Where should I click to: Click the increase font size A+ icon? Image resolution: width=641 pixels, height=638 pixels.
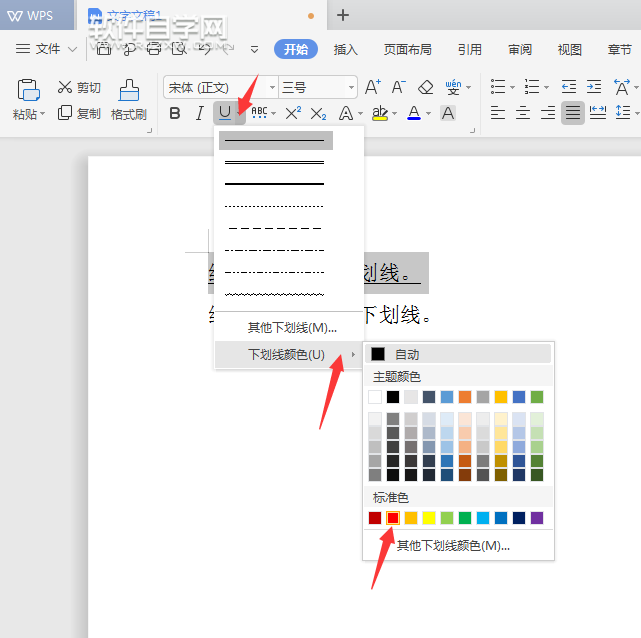coord(372,87)
